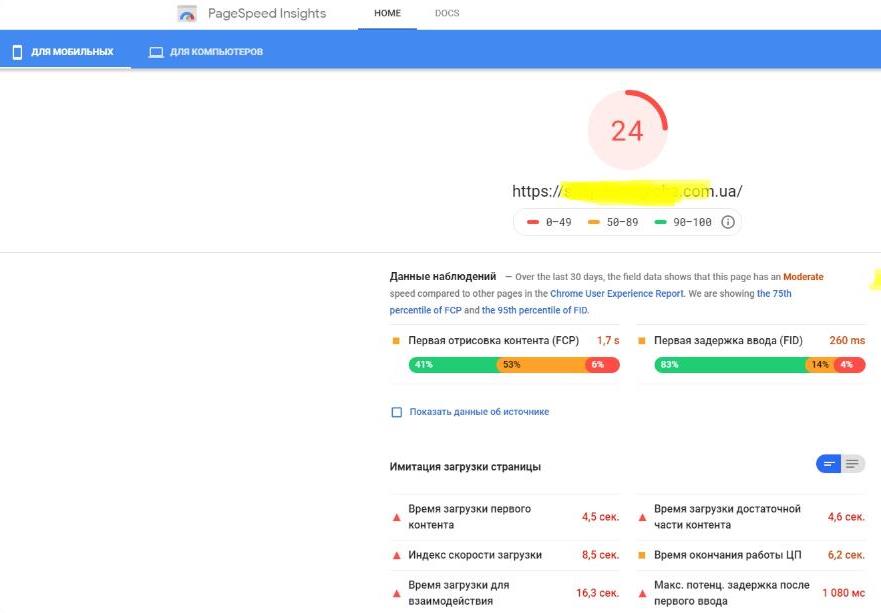Click the FID value 260 ms
This screenshot has width=881, height=613.
(847, 340)
